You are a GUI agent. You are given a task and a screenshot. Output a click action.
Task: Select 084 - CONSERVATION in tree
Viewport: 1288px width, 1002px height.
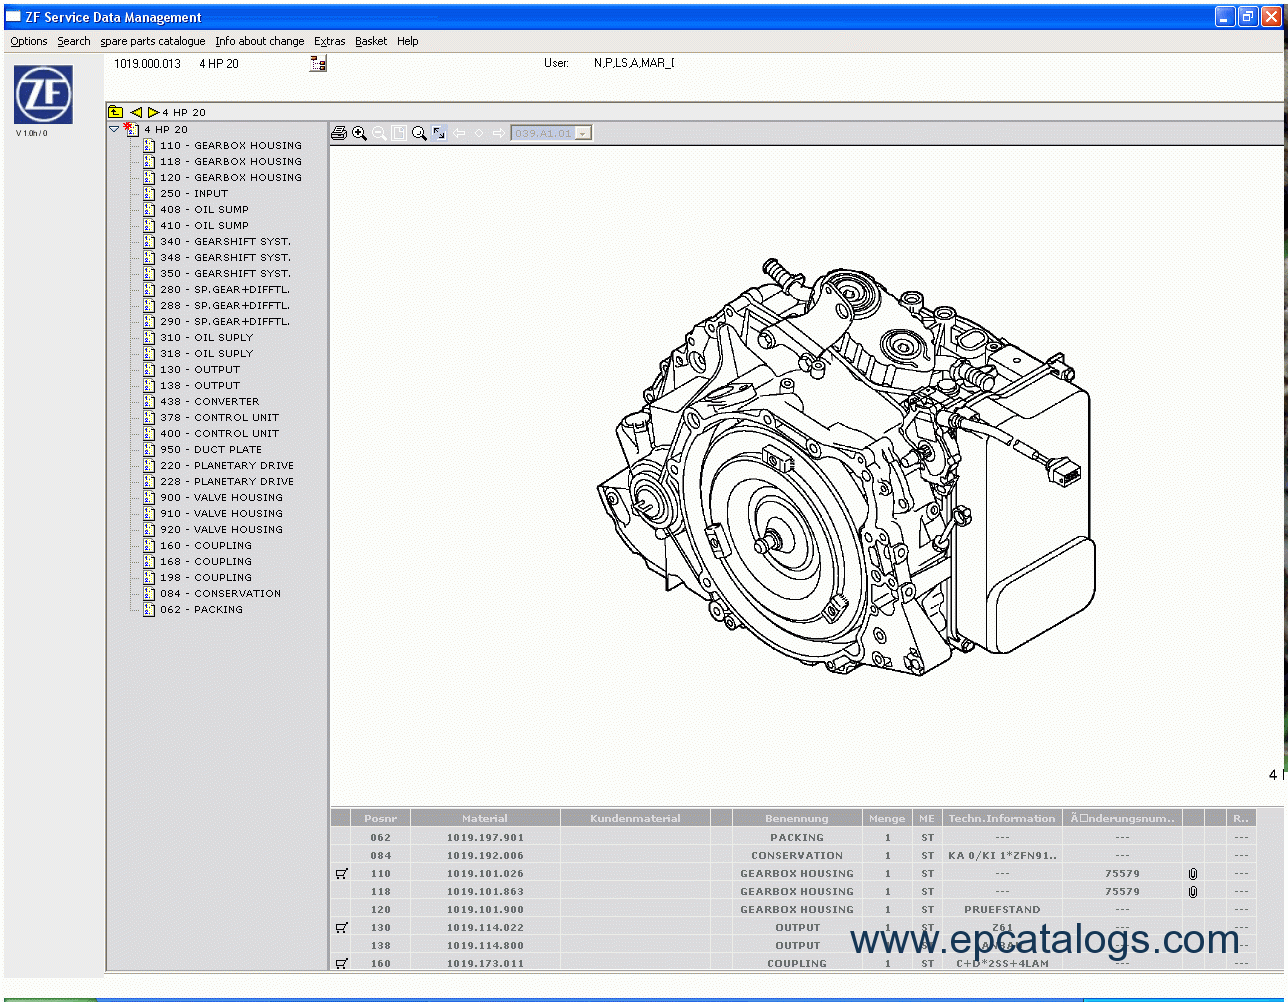point(221,594)
